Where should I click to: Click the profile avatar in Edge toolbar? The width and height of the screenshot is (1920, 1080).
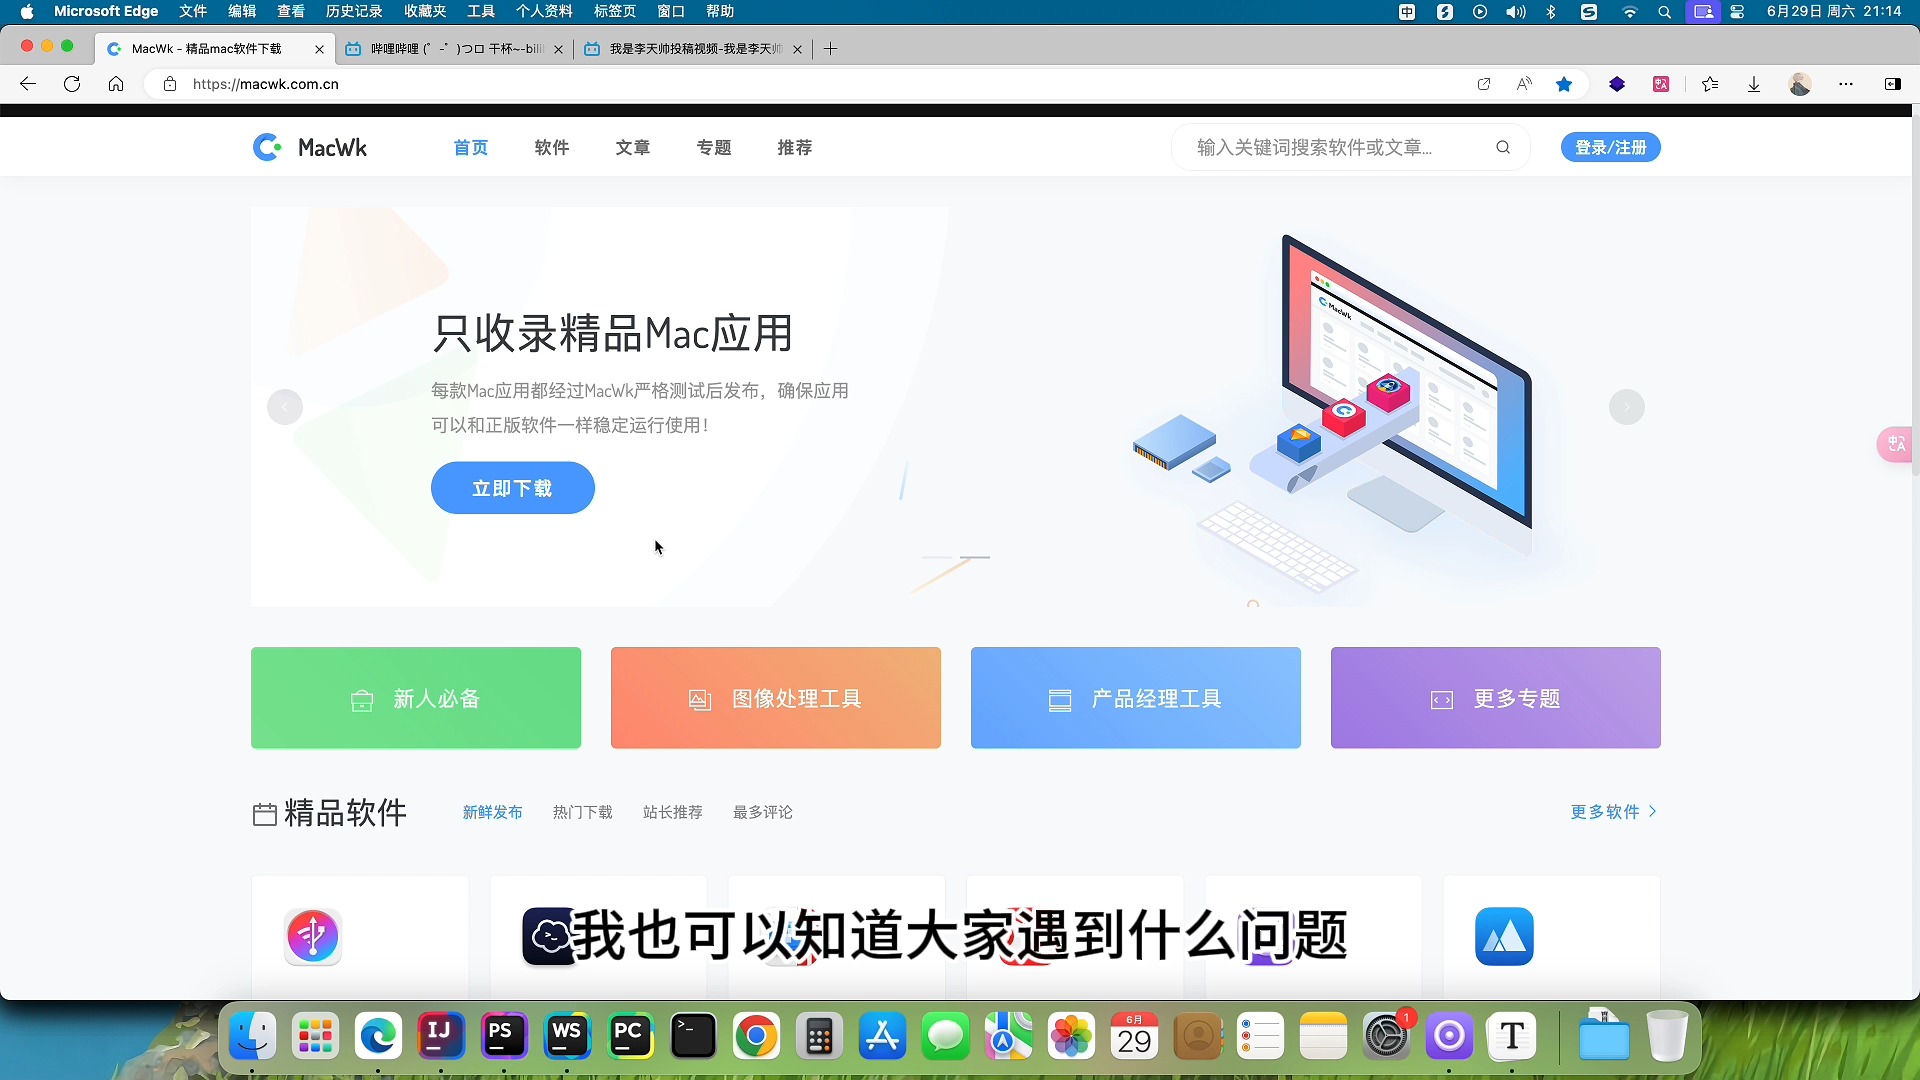(x=1800, y=84)
